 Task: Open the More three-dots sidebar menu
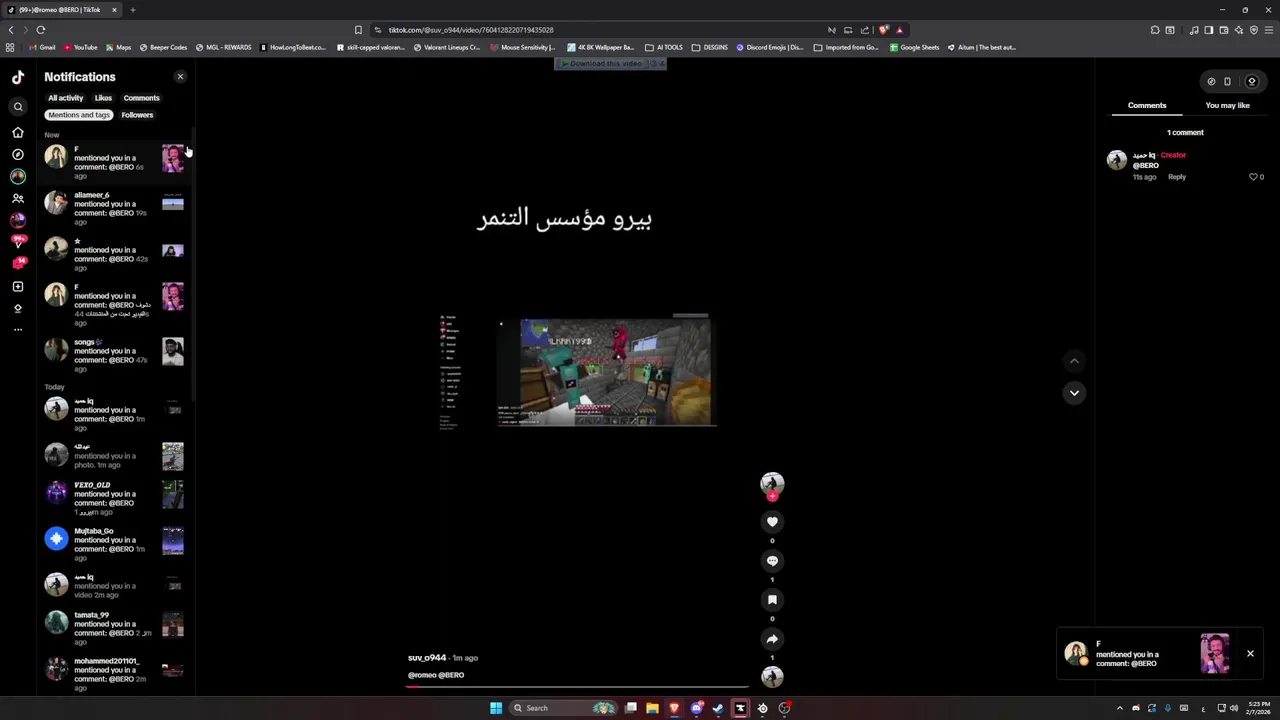[18, 329]
